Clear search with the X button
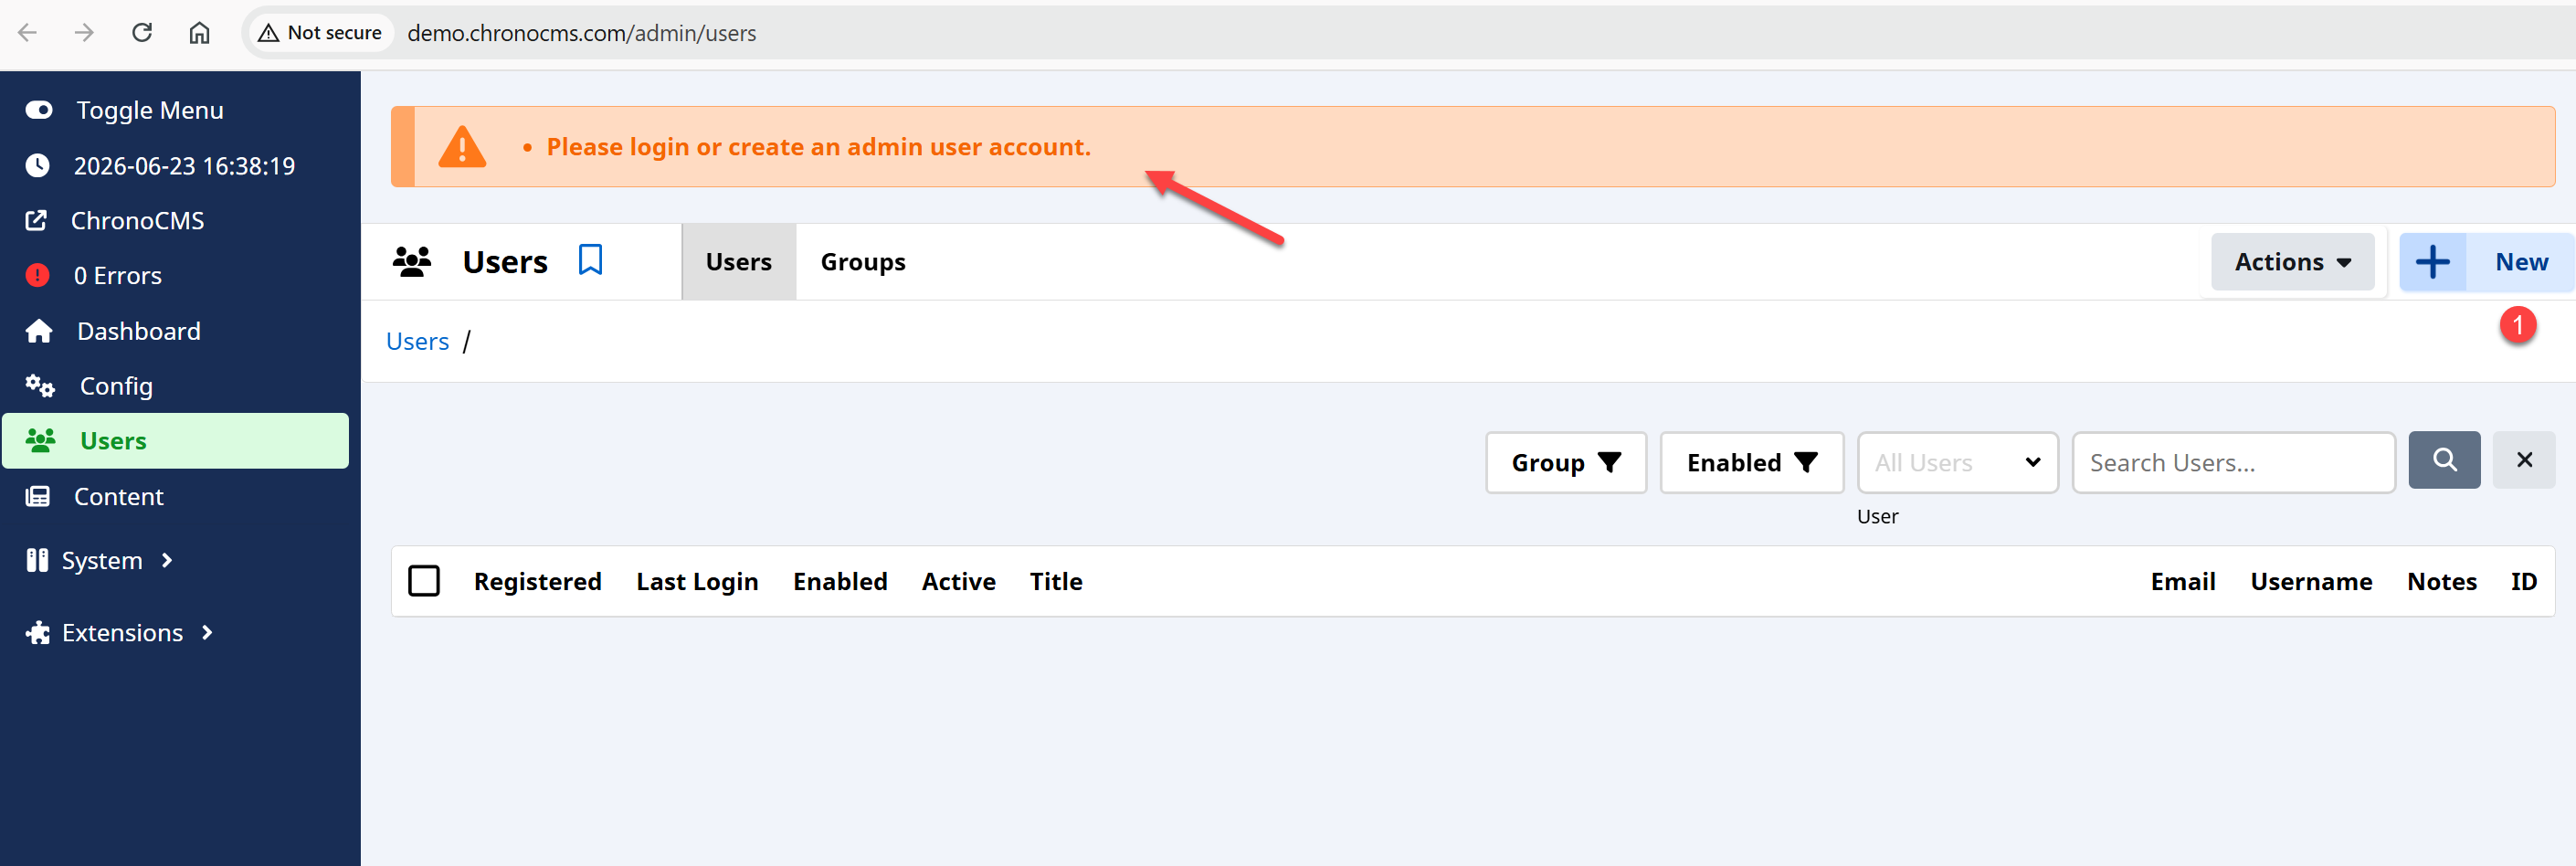2576x866 pixels. (2524, 460)
